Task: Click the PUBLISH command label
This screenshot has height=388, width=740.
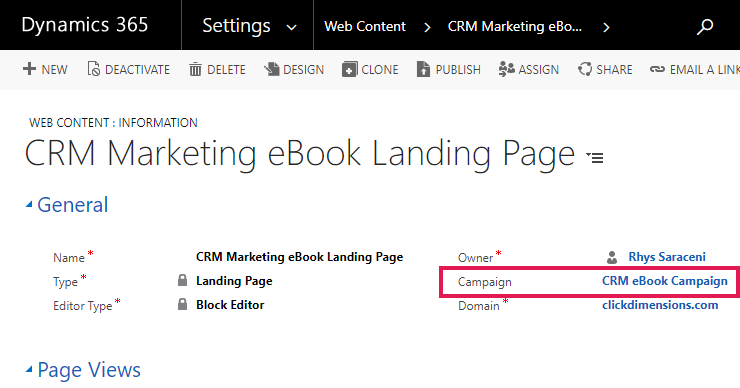Action: click(x=458, y=70)
